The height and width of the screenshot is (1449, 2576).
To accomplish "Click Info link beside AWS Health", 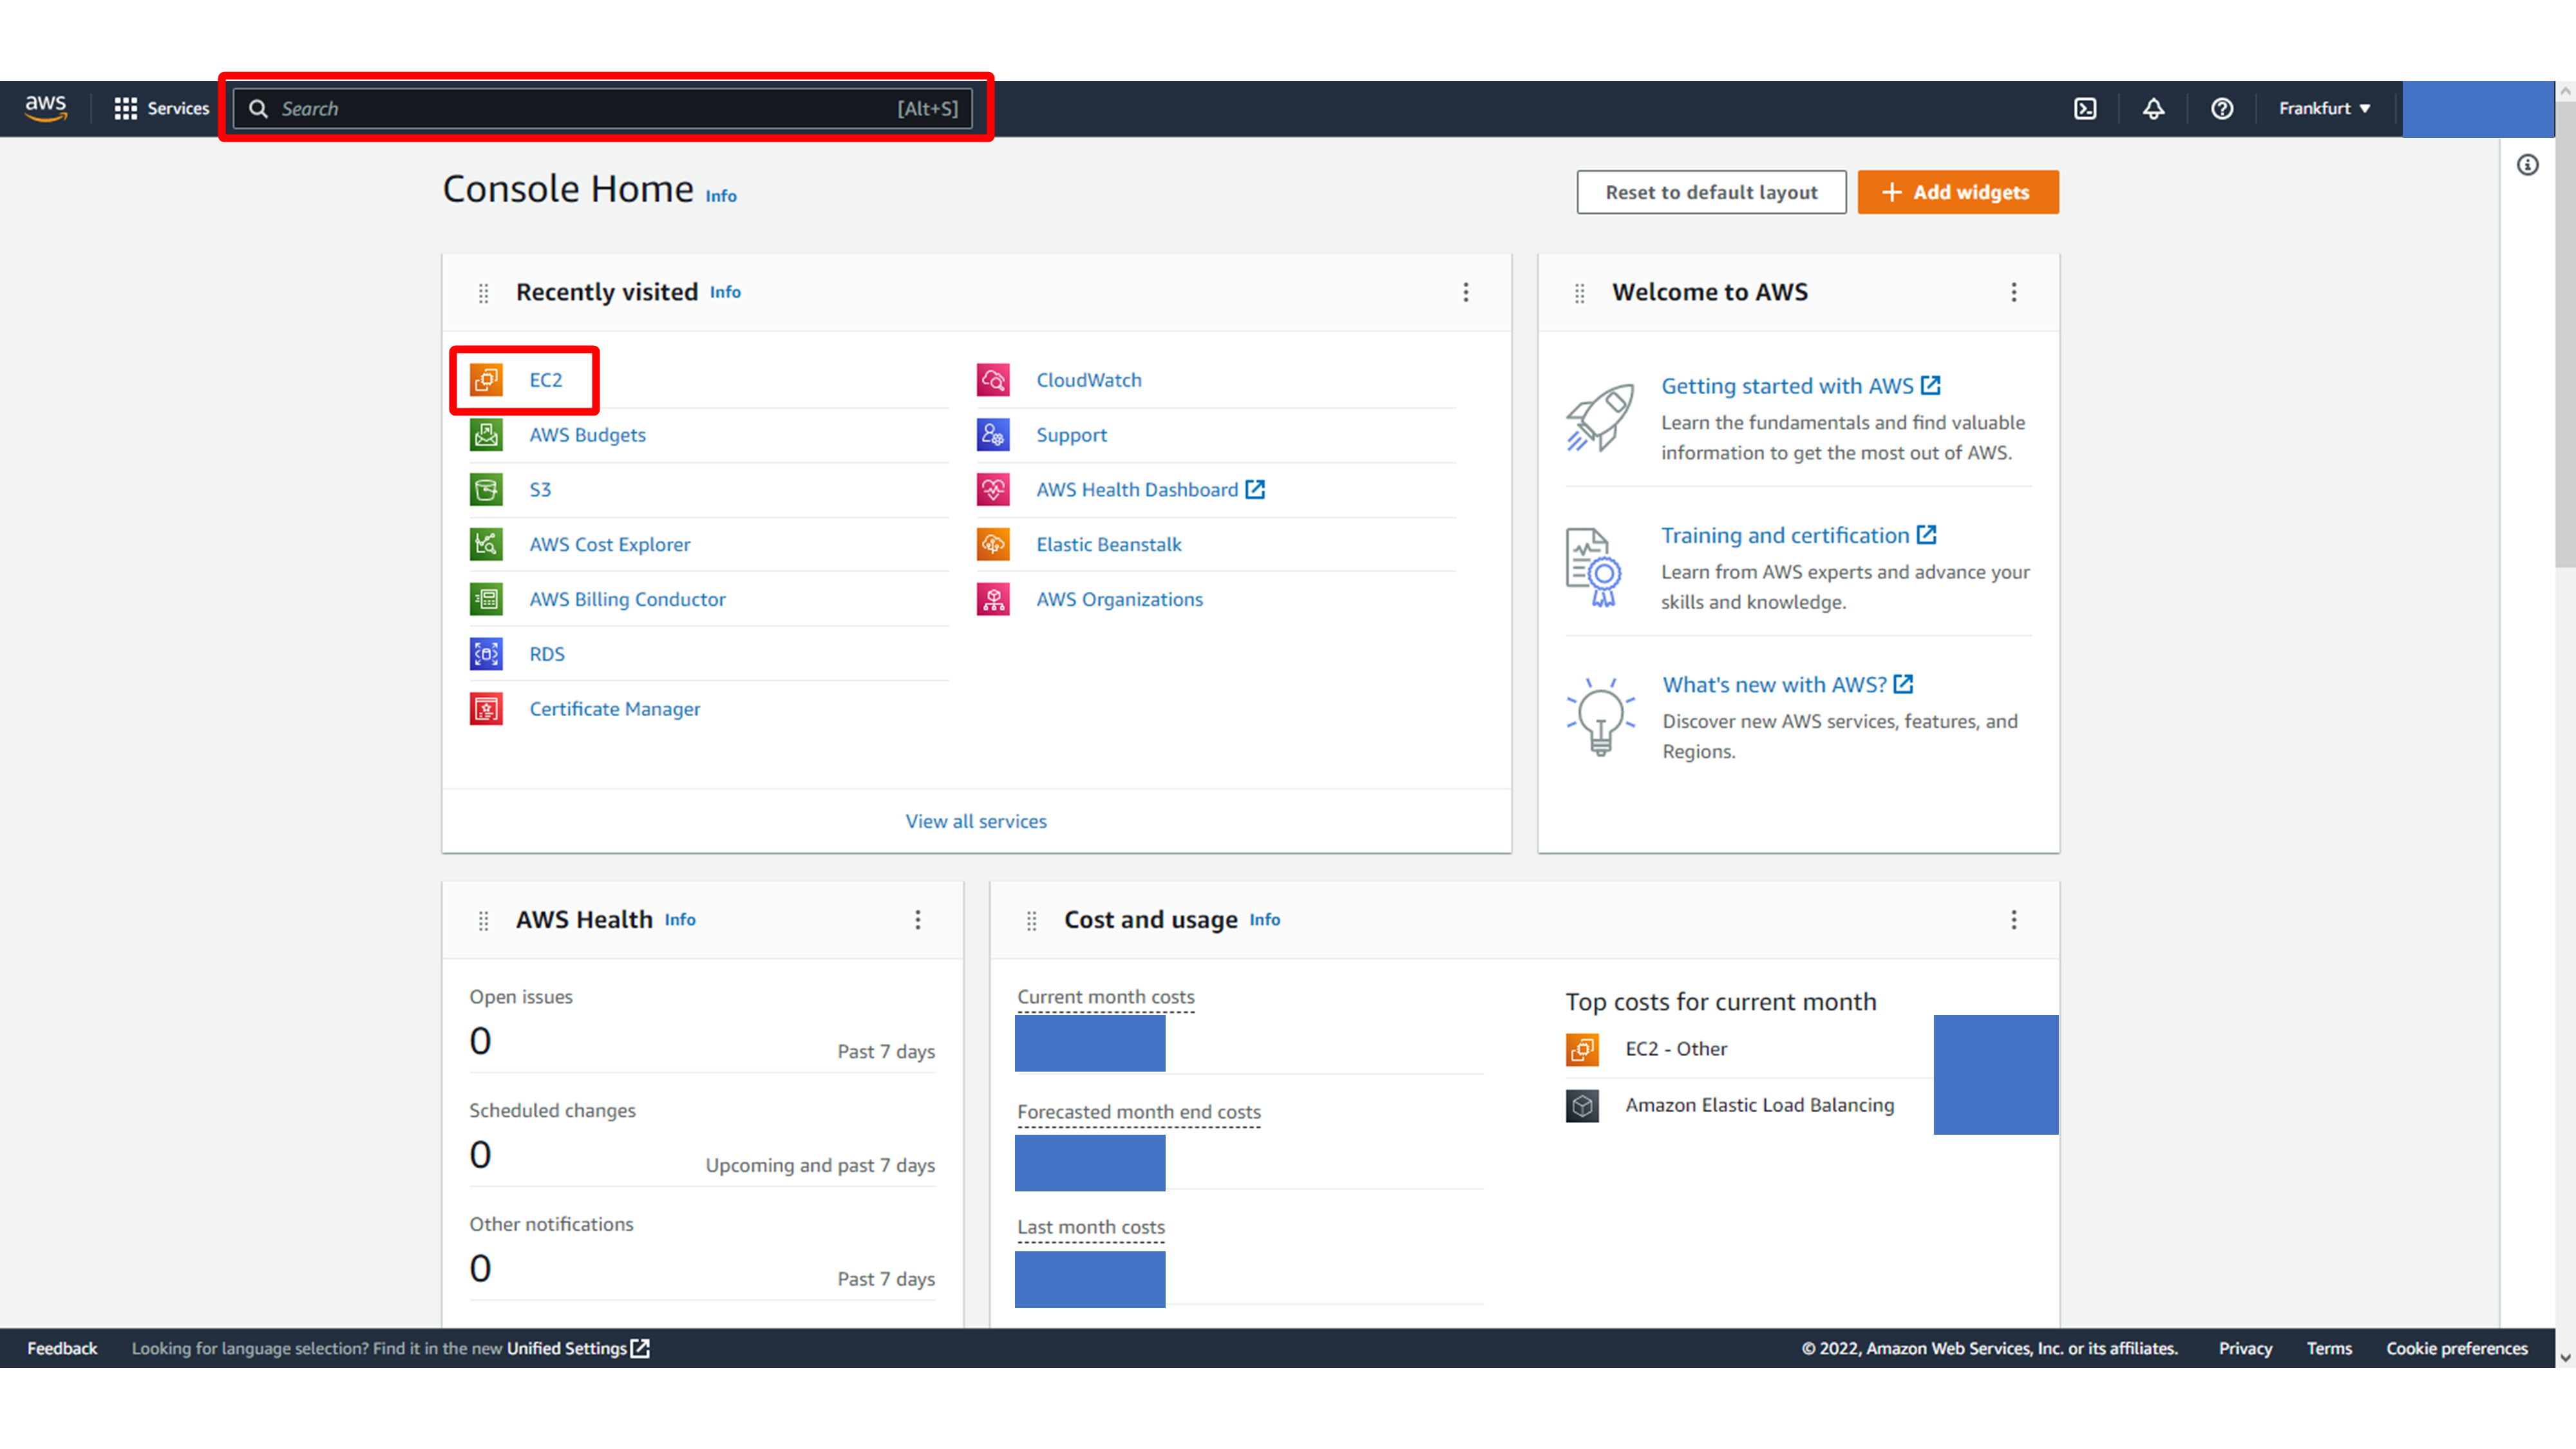I will pyautogui.click(x=680, y=920).
